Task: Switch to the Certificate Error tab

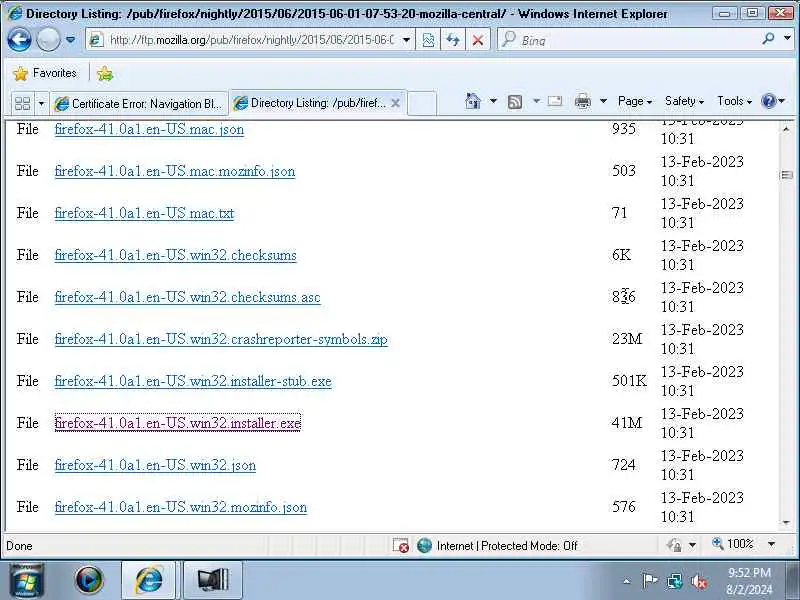Action: [139, 104]
